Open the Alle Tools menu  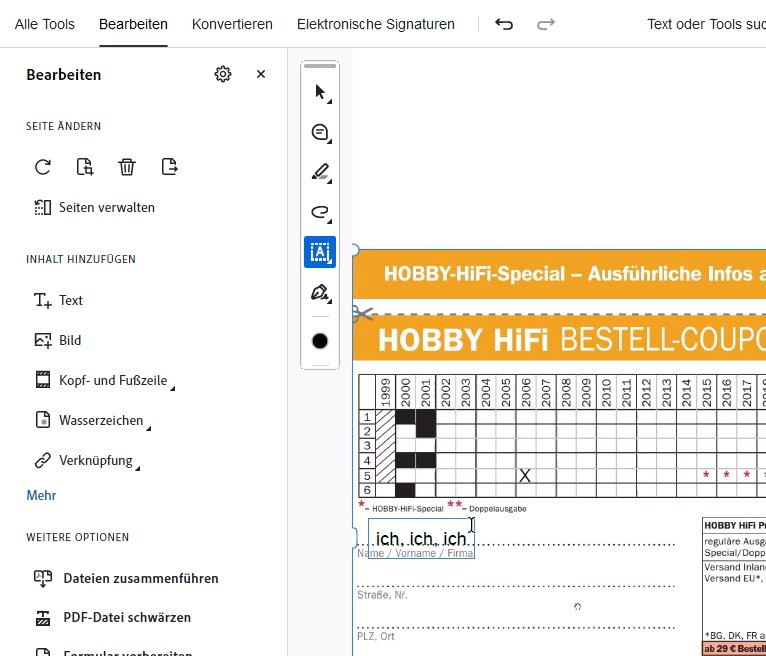click(44, 24)
